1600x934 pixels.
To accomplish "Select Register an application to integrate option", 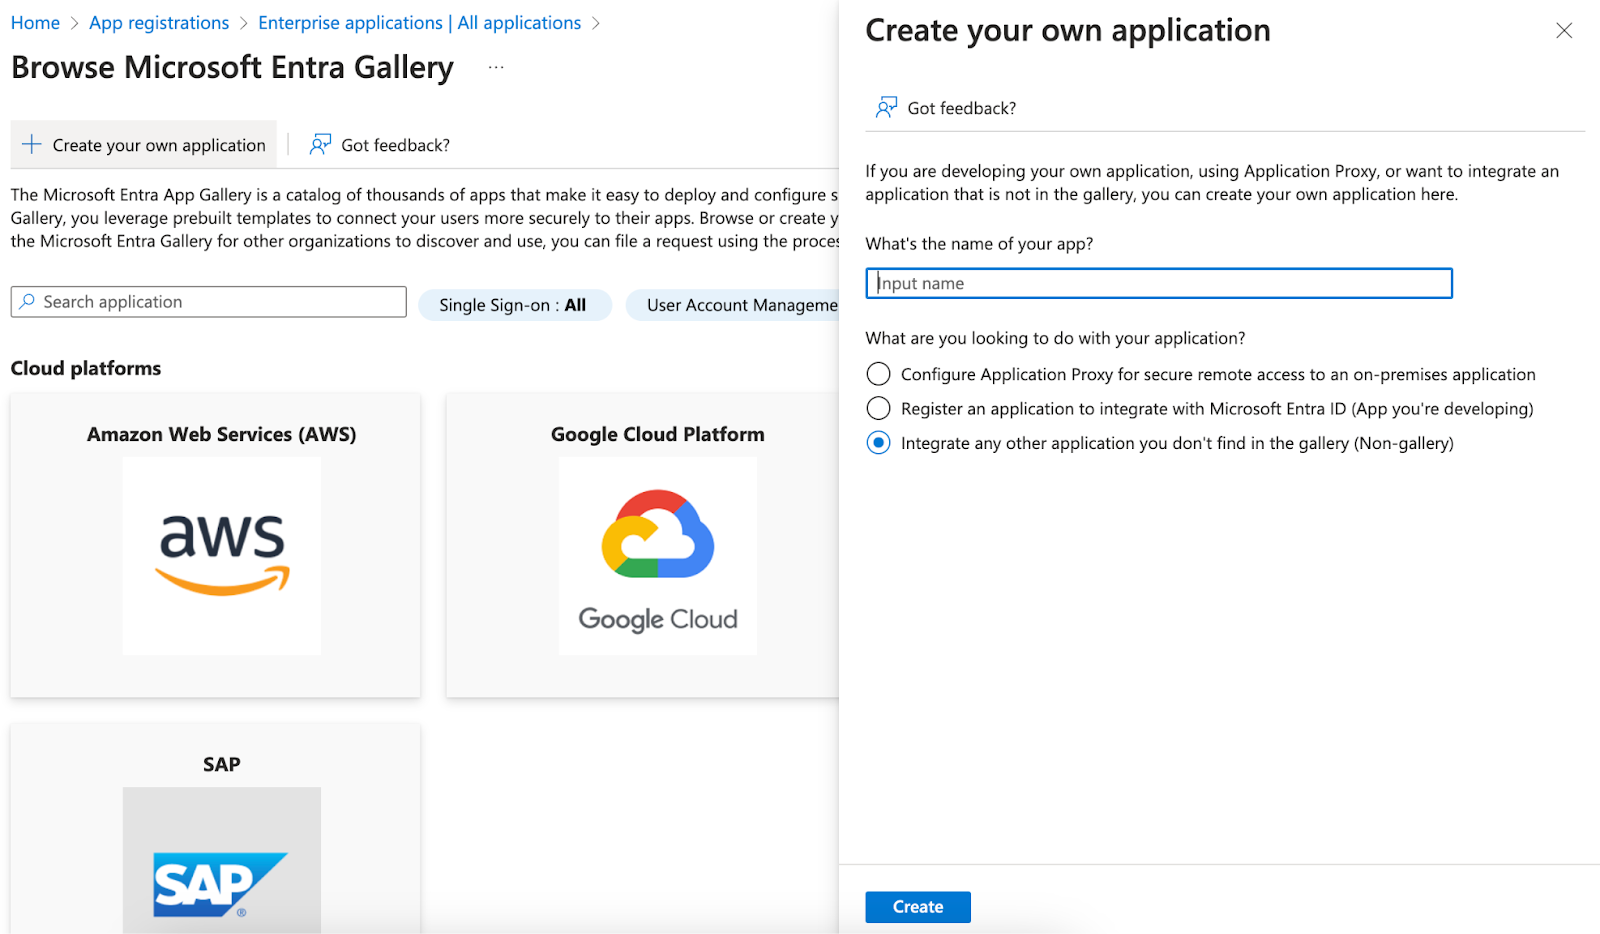I will tap(878, 408).
